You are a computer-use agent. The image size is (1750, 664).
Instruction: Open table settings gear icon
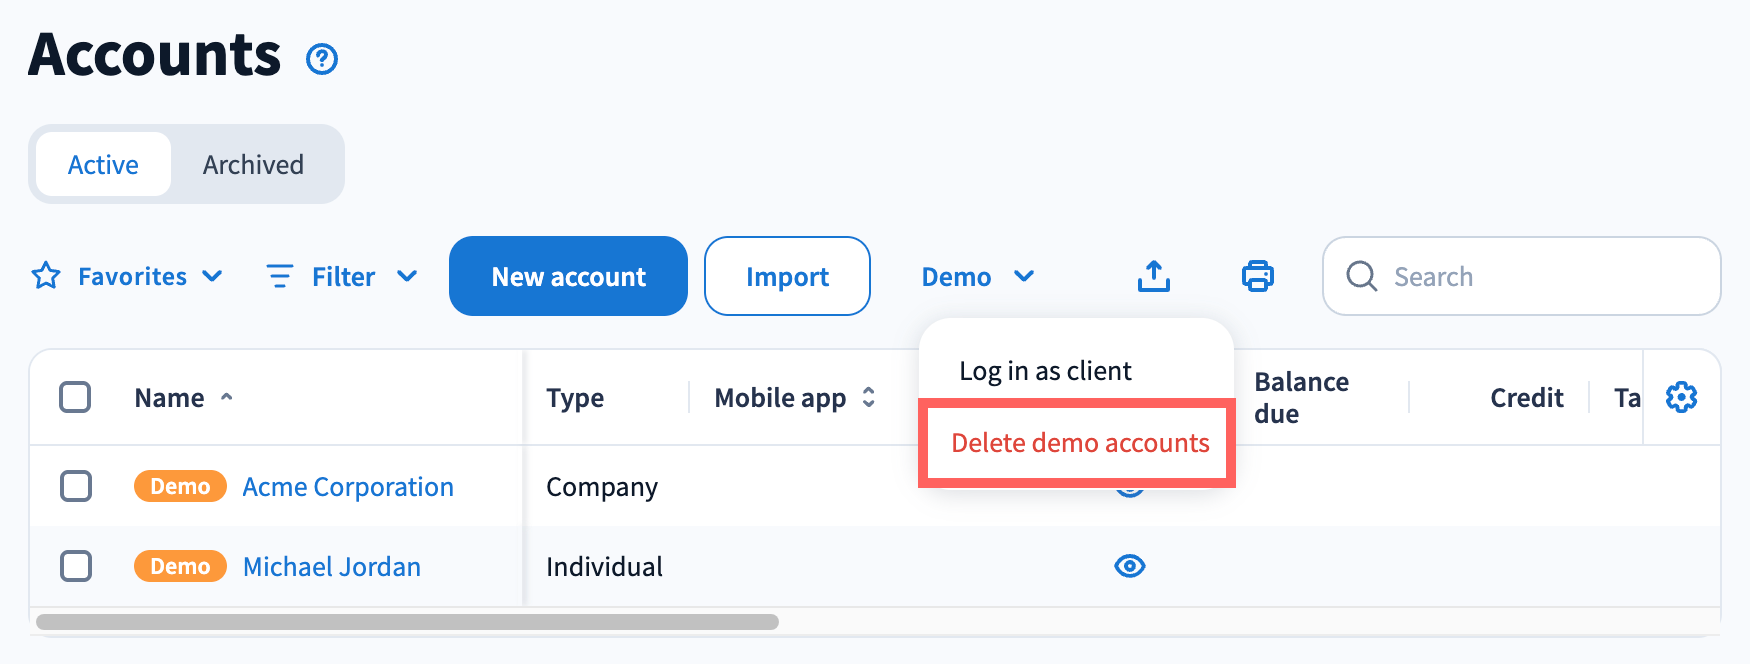coord(1681,397)
